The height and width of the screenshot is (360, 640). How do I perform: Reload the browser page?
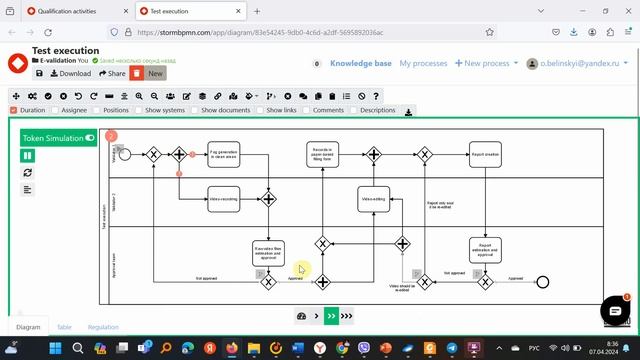click(x=48, y=32)
